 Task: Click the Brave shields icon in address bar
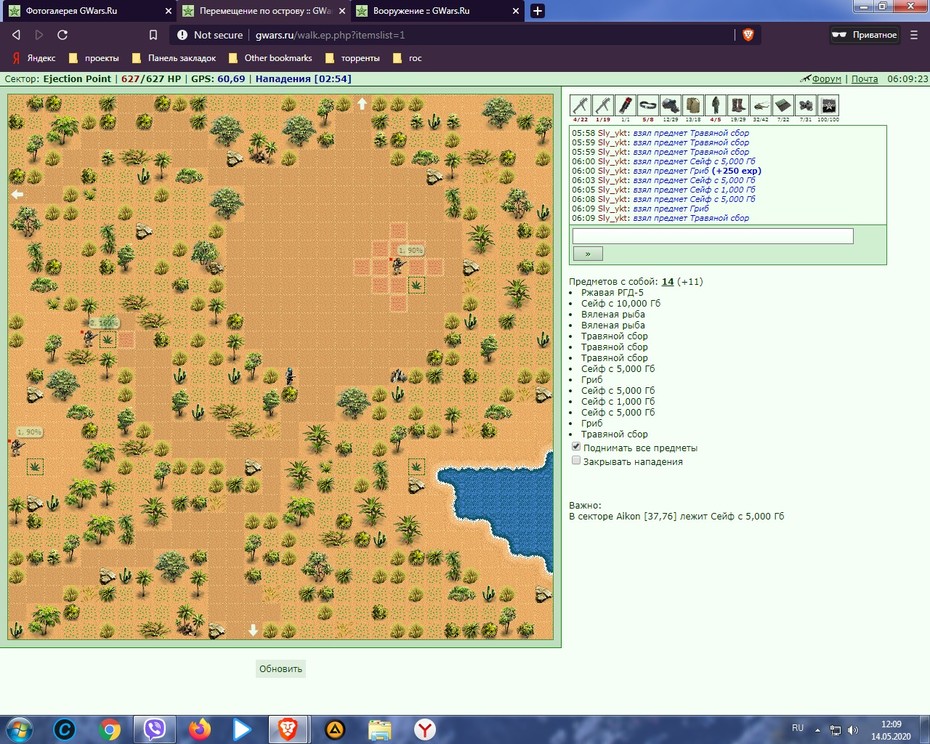point(748,35)
